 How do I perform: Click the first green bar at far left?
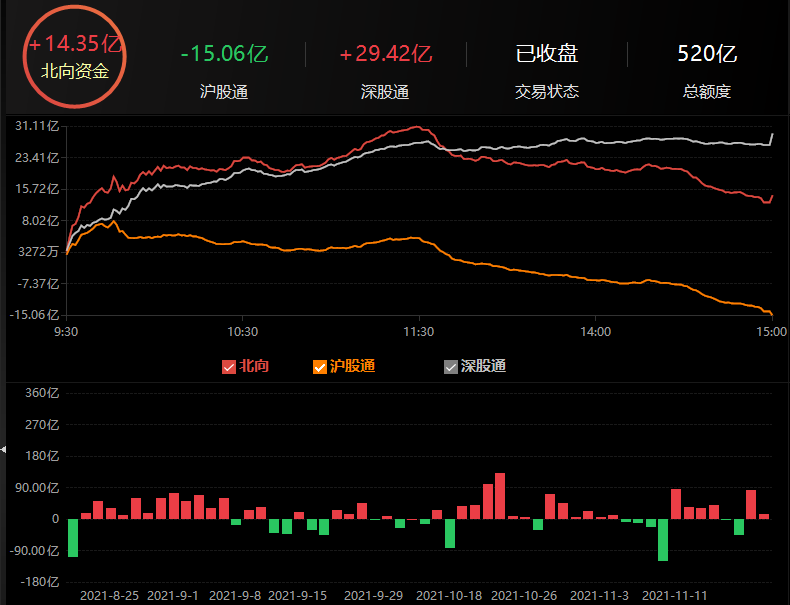click(73, 537)
